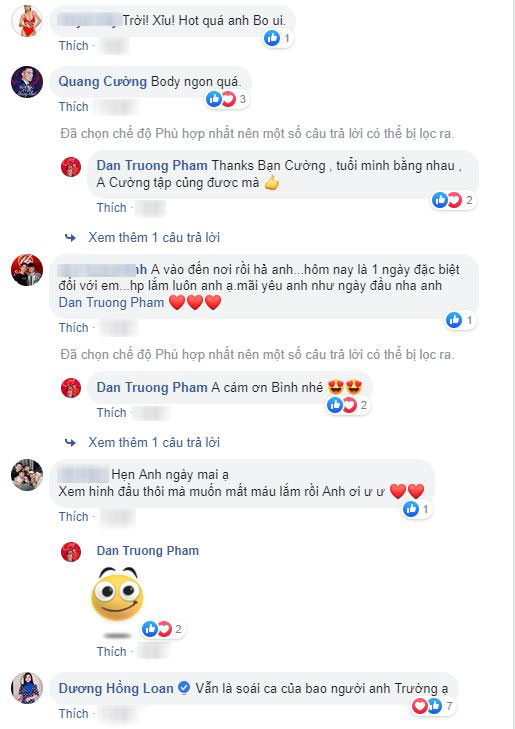Toggle Thích under the smiley sticker reply
This screenshot has width=515, height=729.
click(x=112, y=651)
